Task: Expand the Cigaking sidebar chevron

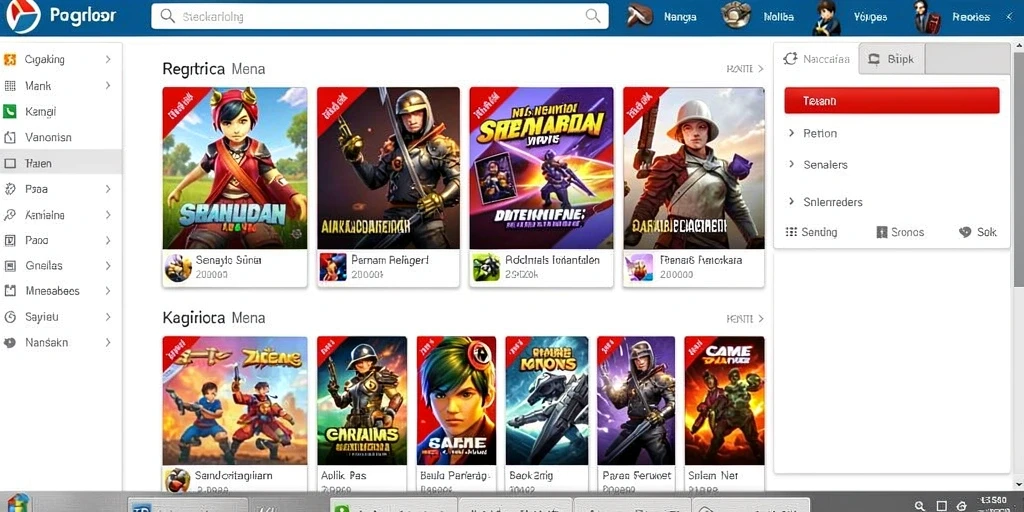Action: (x=108, y=59)
